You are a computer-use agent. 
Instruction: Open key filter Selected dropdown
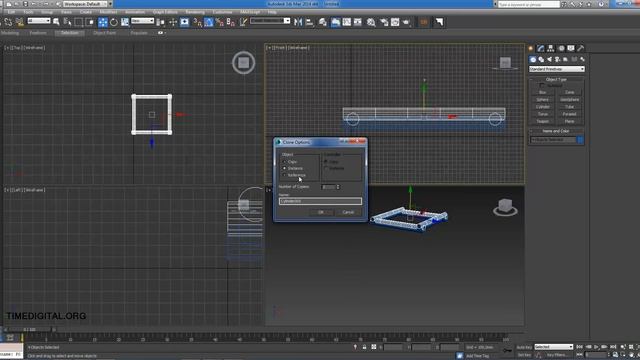click(x=554, y=347)
